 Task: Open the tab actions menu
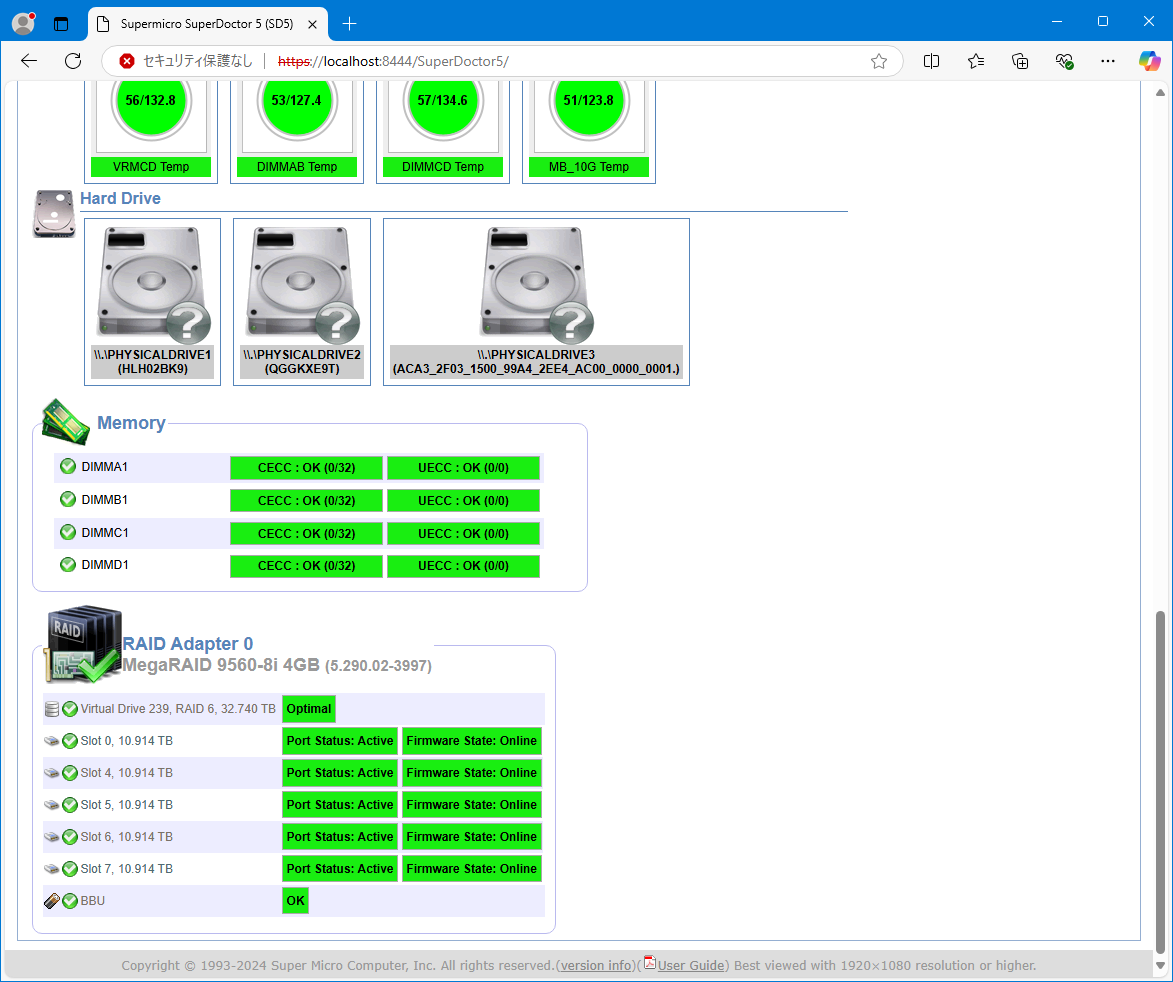(61, 24)
